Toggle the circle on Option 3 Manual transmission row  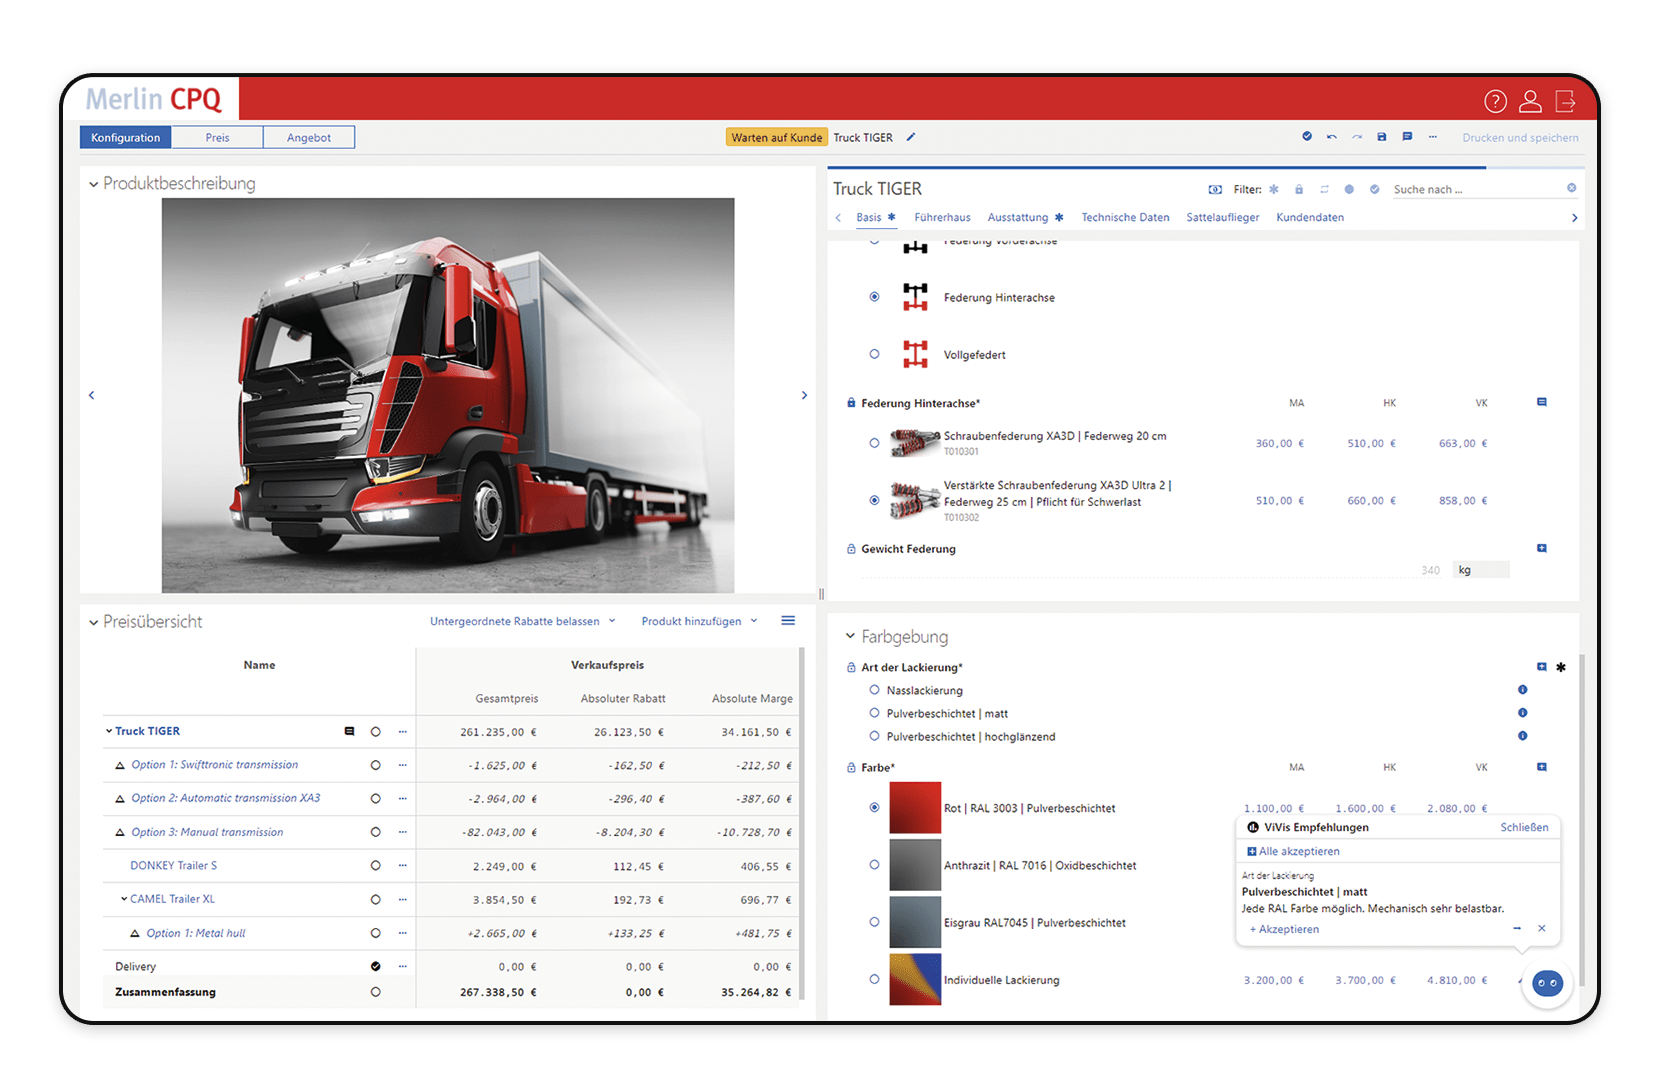click(x=376, y=832)
